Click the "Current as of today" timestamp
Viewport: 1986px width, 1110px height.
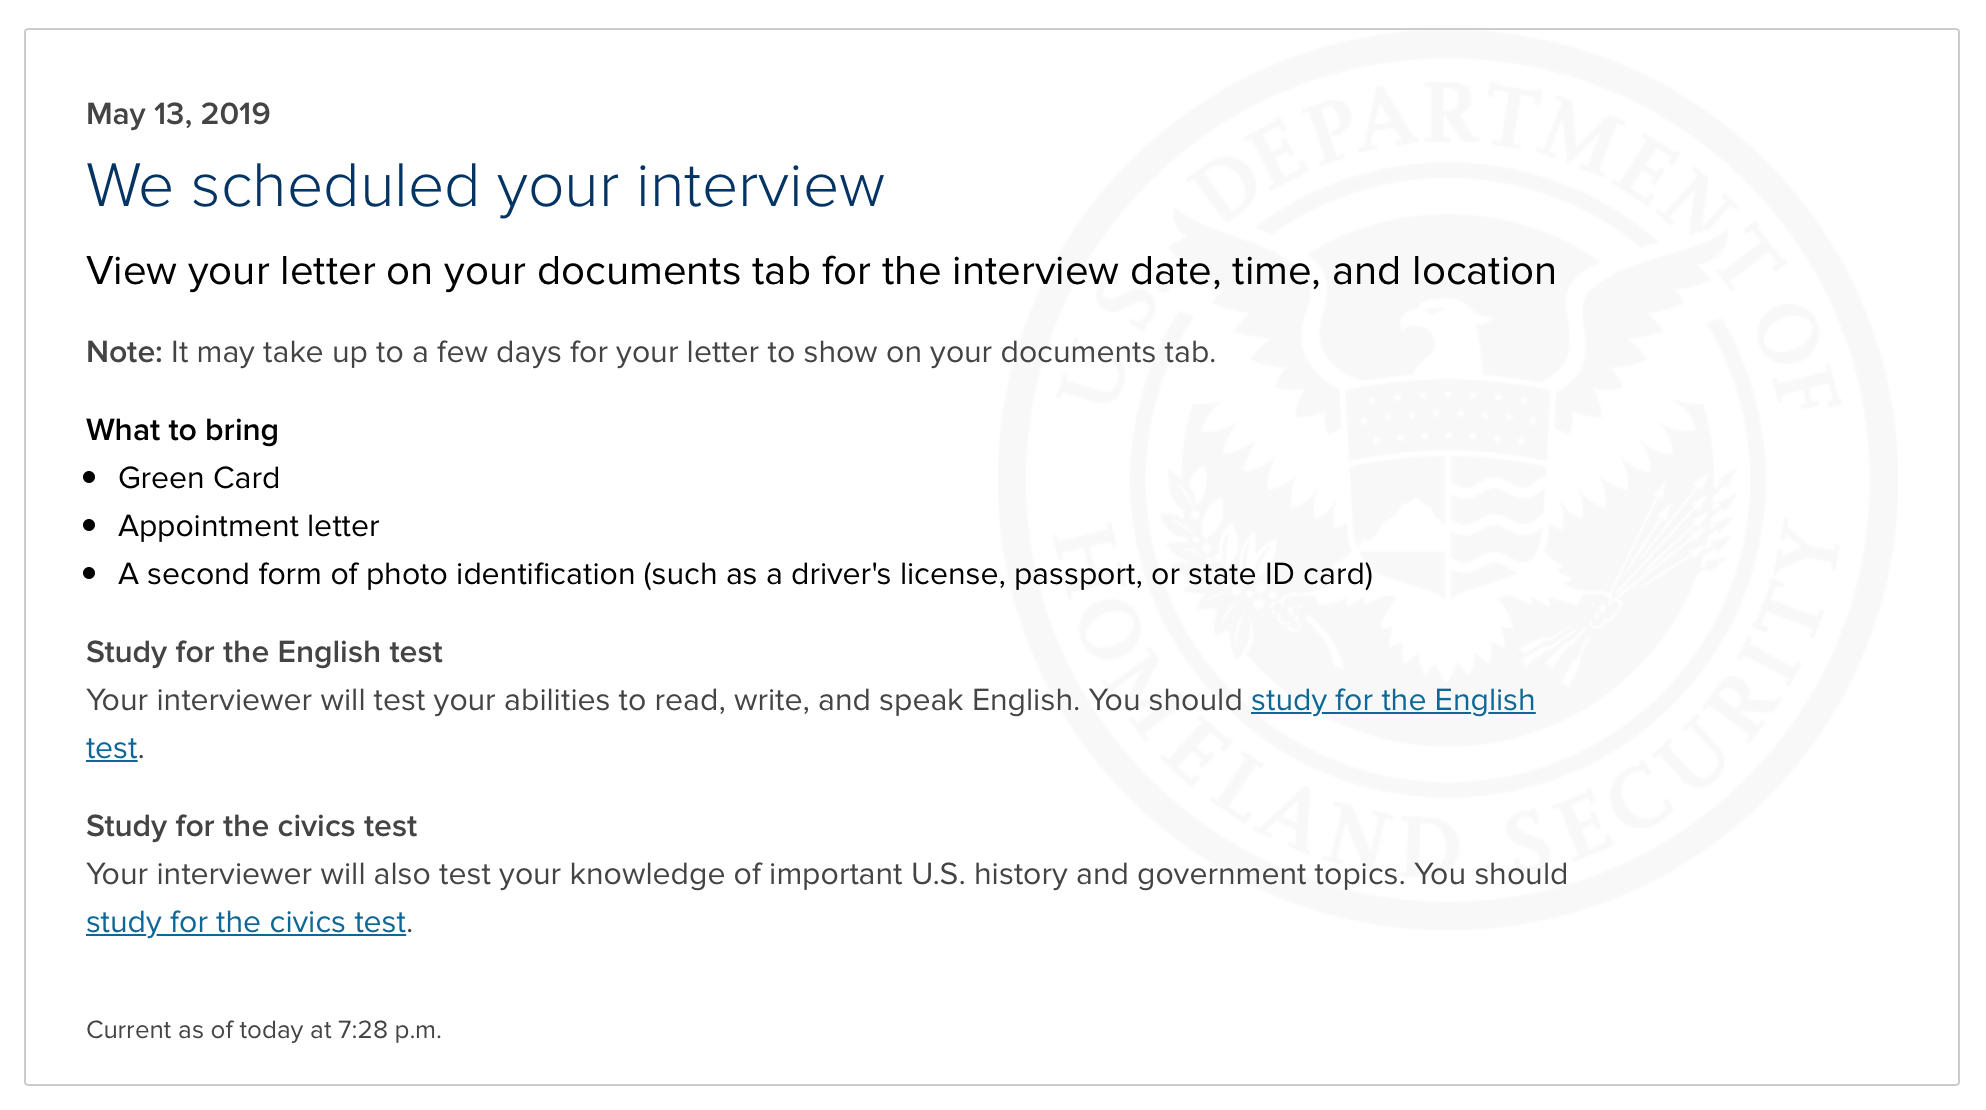pyautogui.click(x=264, y=1030)
